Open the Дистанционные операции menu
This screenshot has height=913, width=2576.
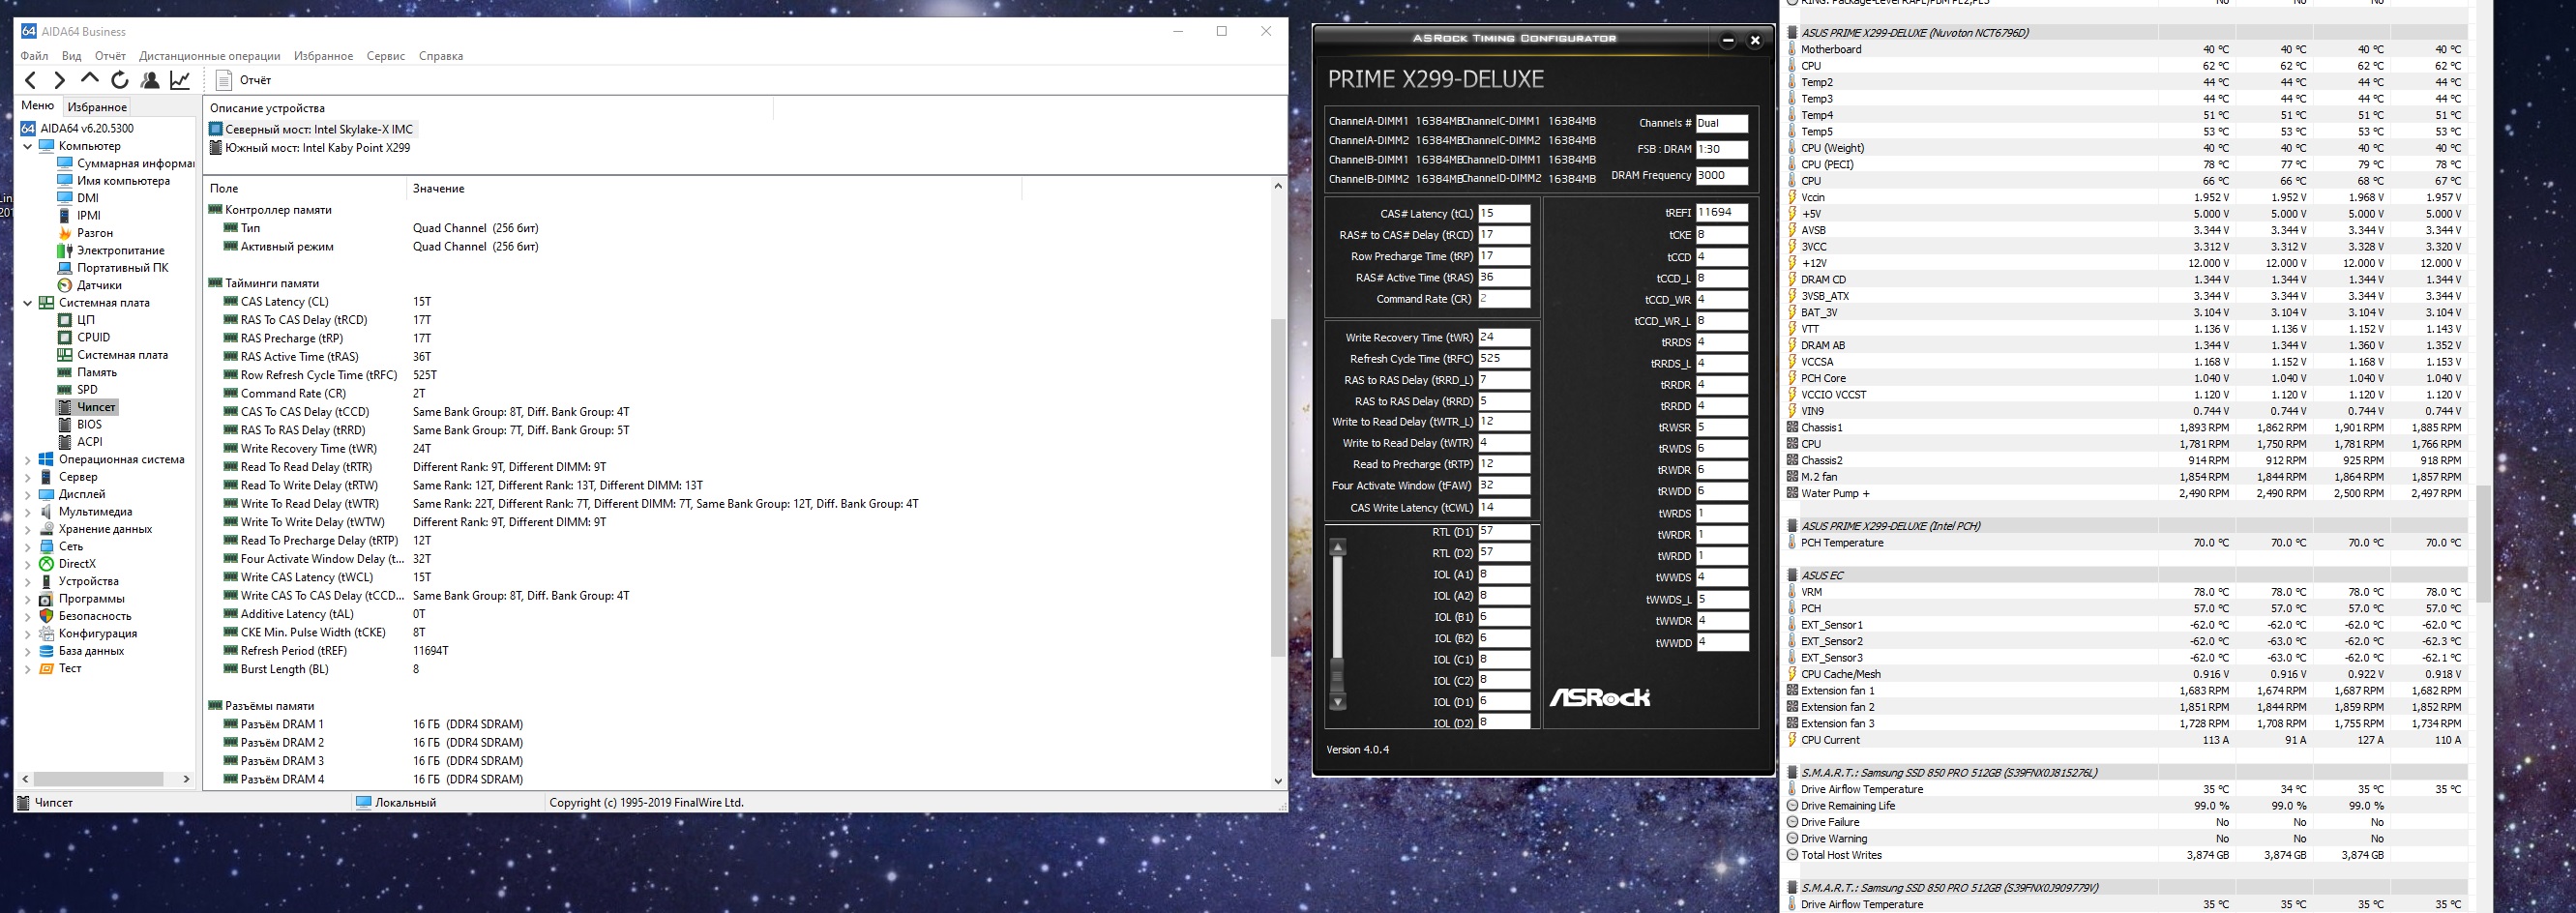coord(210,56)
